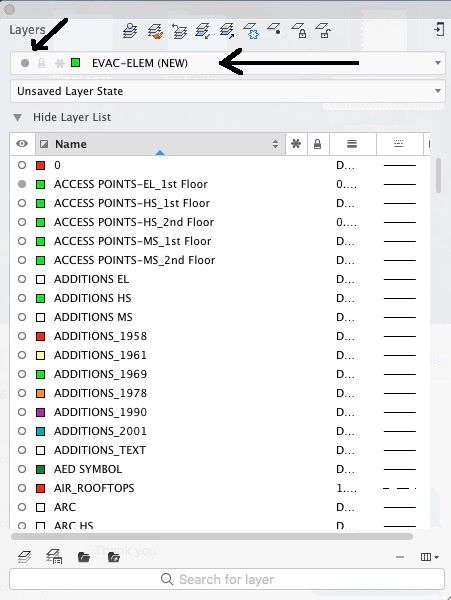Toggle visibility dot of current layer EVAC-ELEM

tap(25, 63)
